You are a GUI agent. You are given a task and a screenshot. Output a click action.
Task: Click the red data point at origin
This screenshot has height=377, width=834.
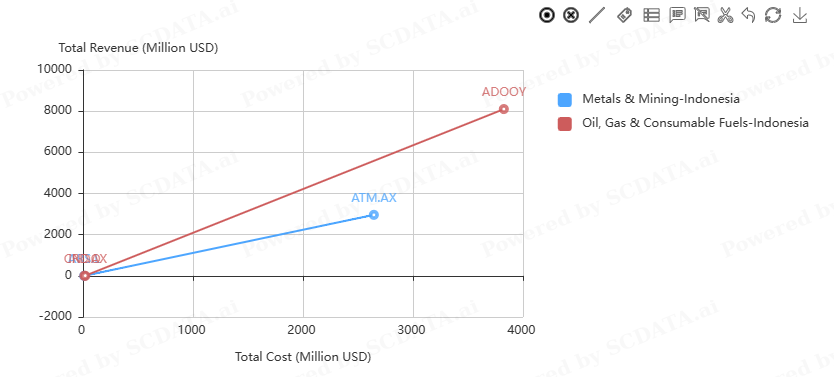[x=85, y=275]
